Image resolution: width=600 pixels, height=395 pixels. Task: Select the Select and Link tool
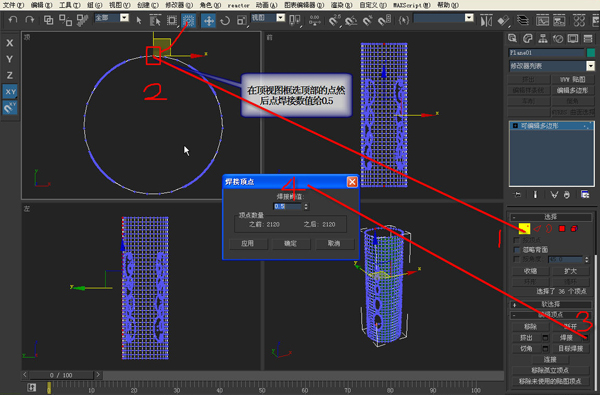49,20
